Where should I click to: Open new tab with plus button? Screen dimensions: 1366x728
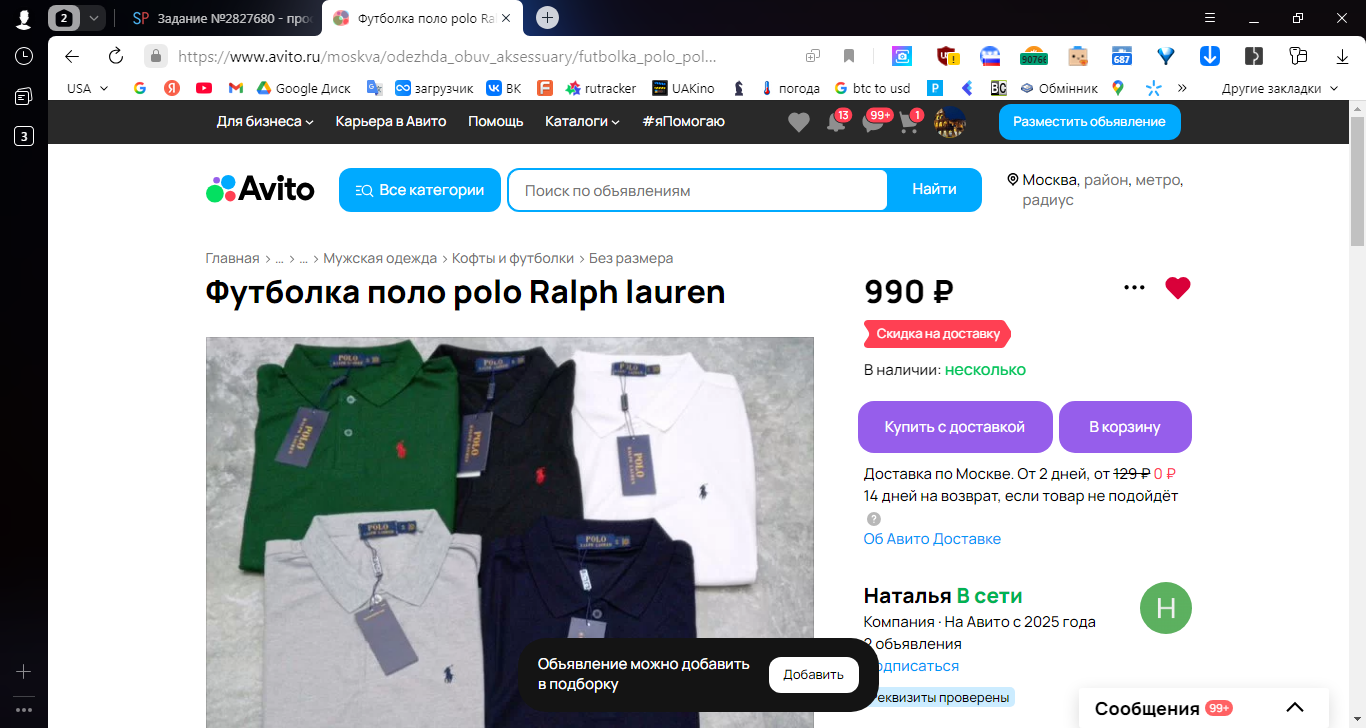click(x=547, y=18)
